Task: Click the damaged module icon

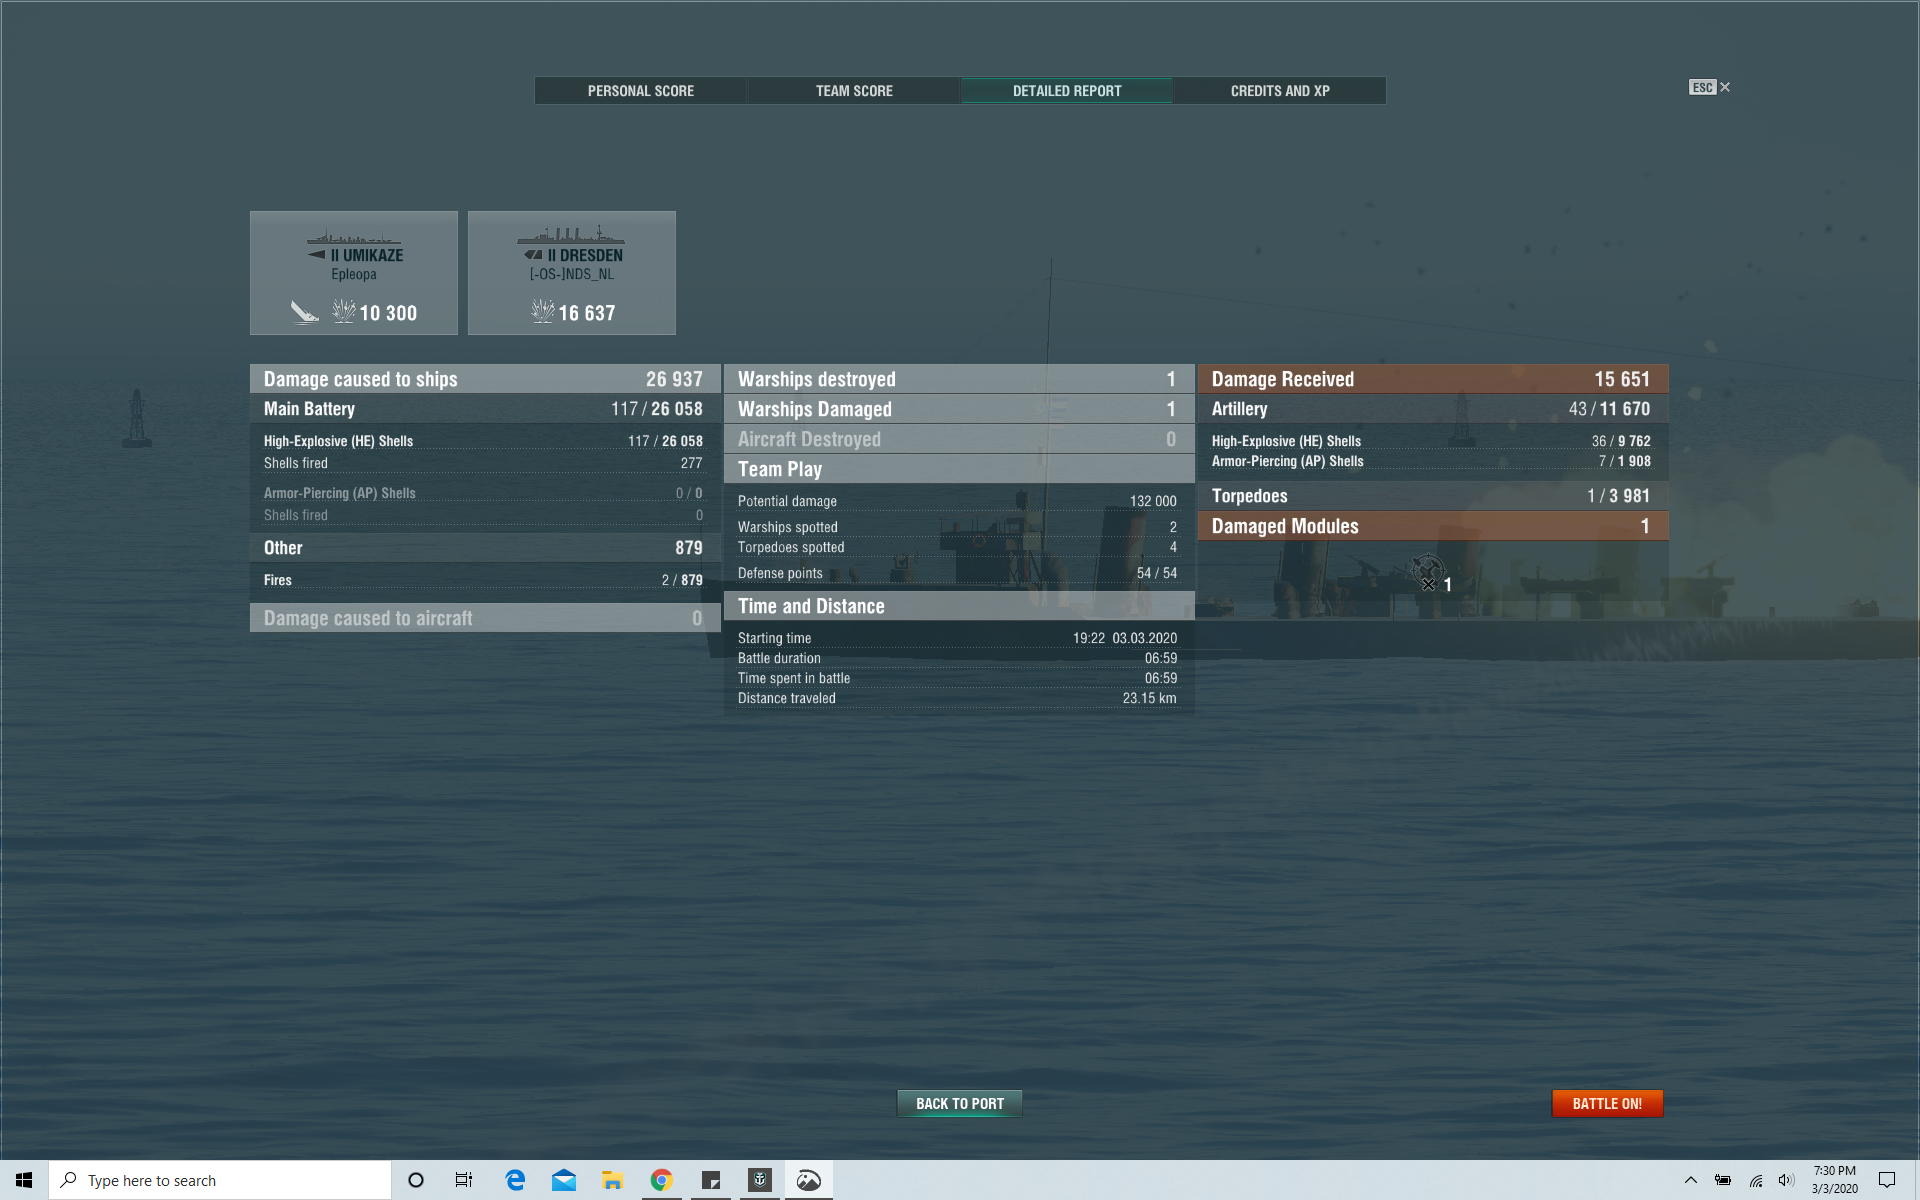Action: coord(1428,574)
